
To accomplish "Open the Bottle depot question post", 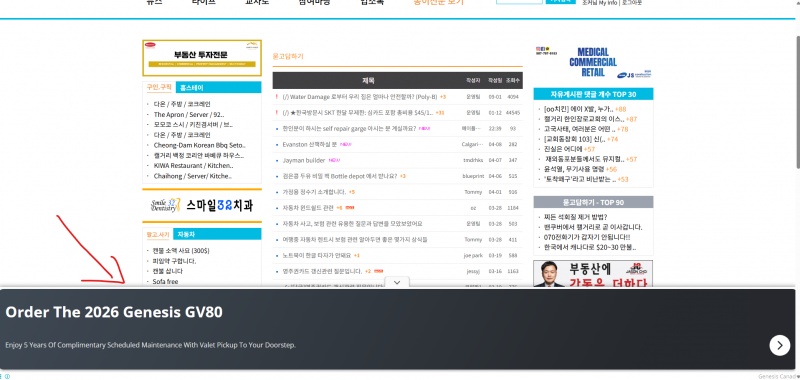I will (x=339, y=176).
